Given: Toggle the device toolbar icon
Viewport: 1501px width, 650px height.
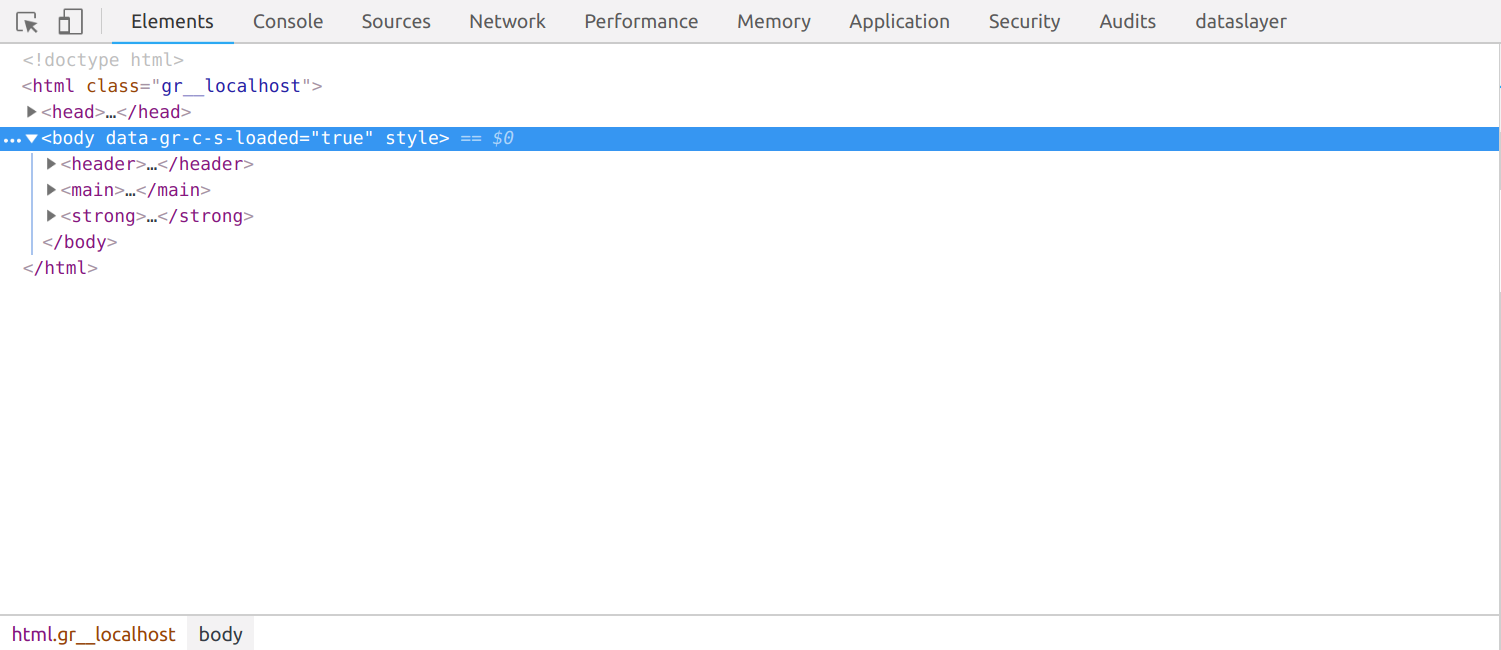Looking at the screenshot, I should coord(70,22).
